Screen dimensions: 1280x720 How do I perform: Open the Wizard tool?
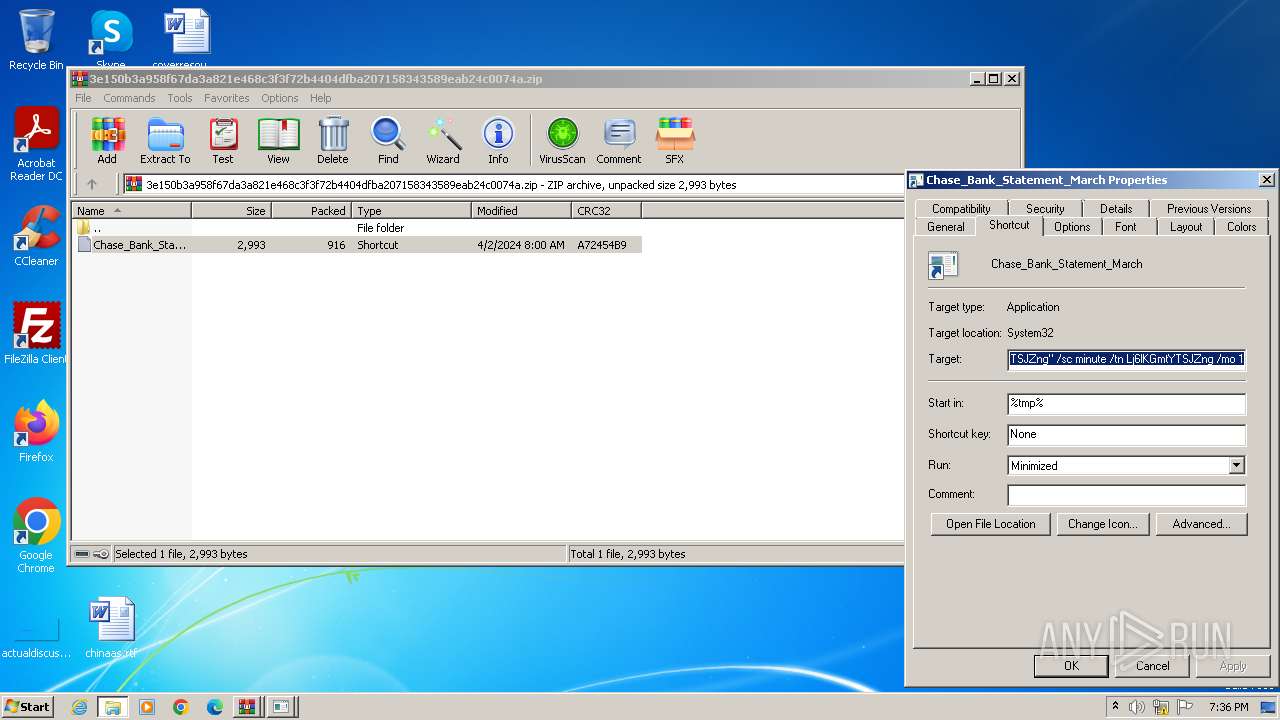tap(443, 141)
